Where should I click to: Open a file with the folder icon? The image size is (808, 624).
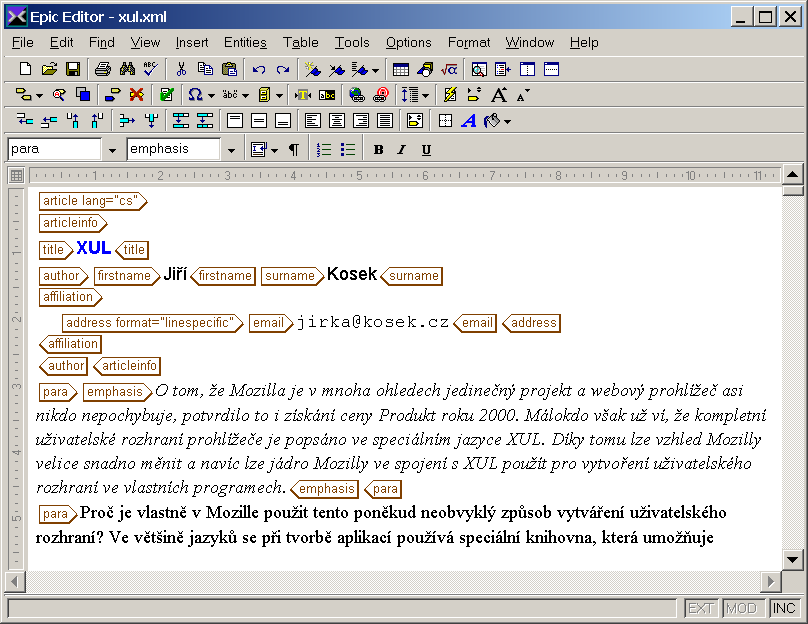49,69
